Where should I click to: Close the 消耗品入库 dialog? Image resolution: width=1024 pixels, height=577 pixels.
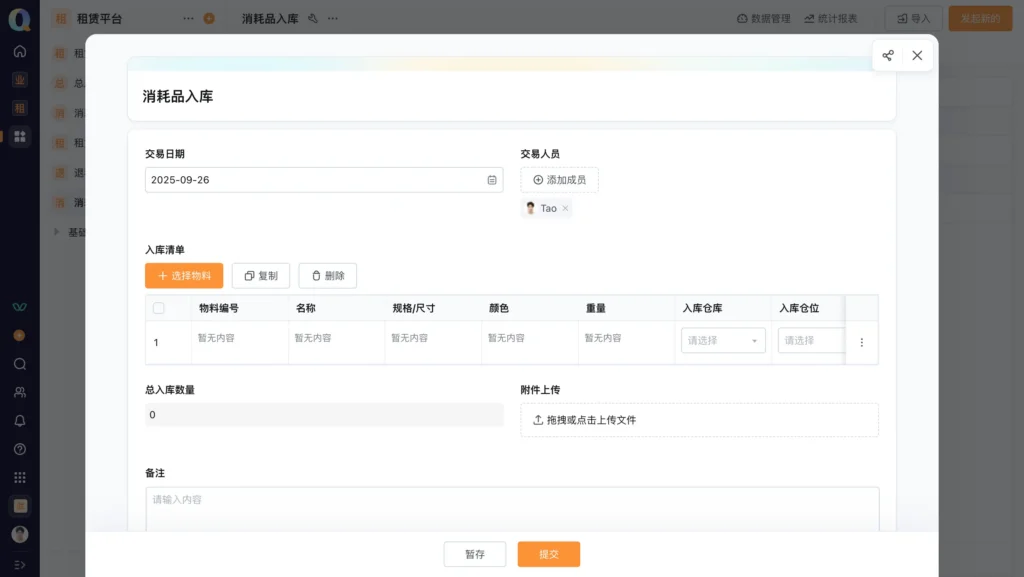point(917,56)
